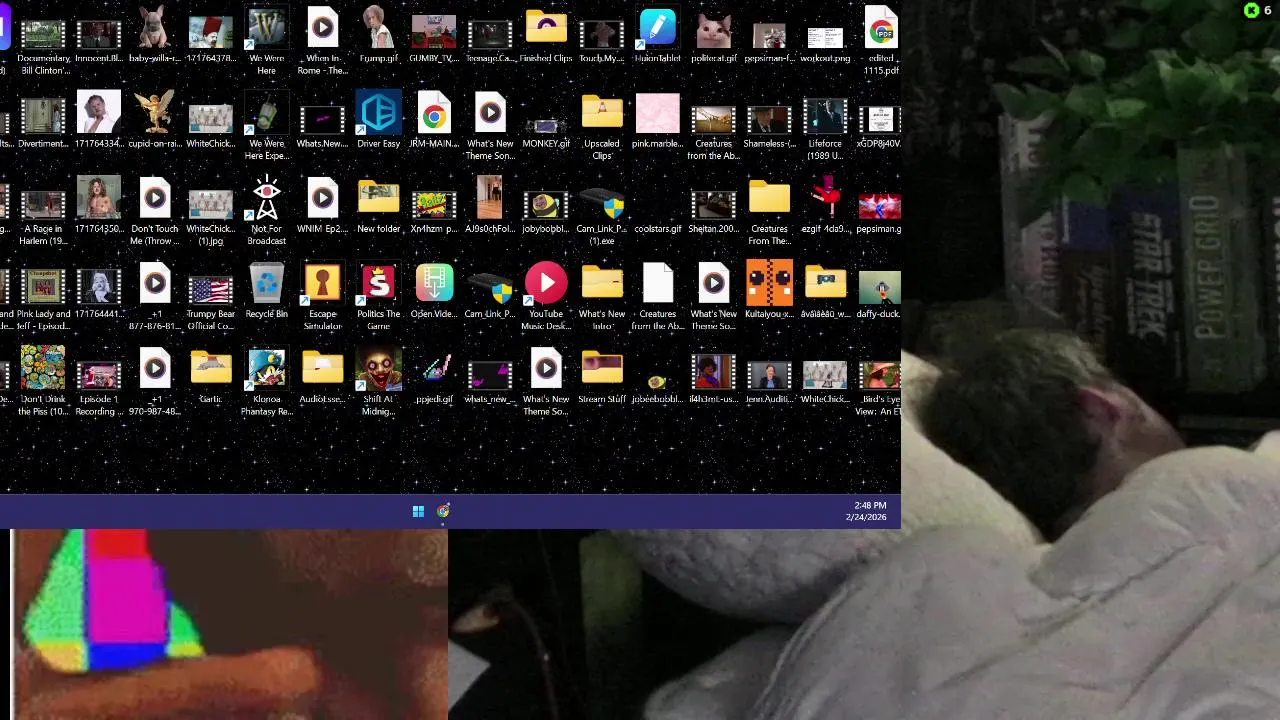Select the GUMBY_TV file
This screenshot has height=720, width=1280.
(x=434, y=38)
